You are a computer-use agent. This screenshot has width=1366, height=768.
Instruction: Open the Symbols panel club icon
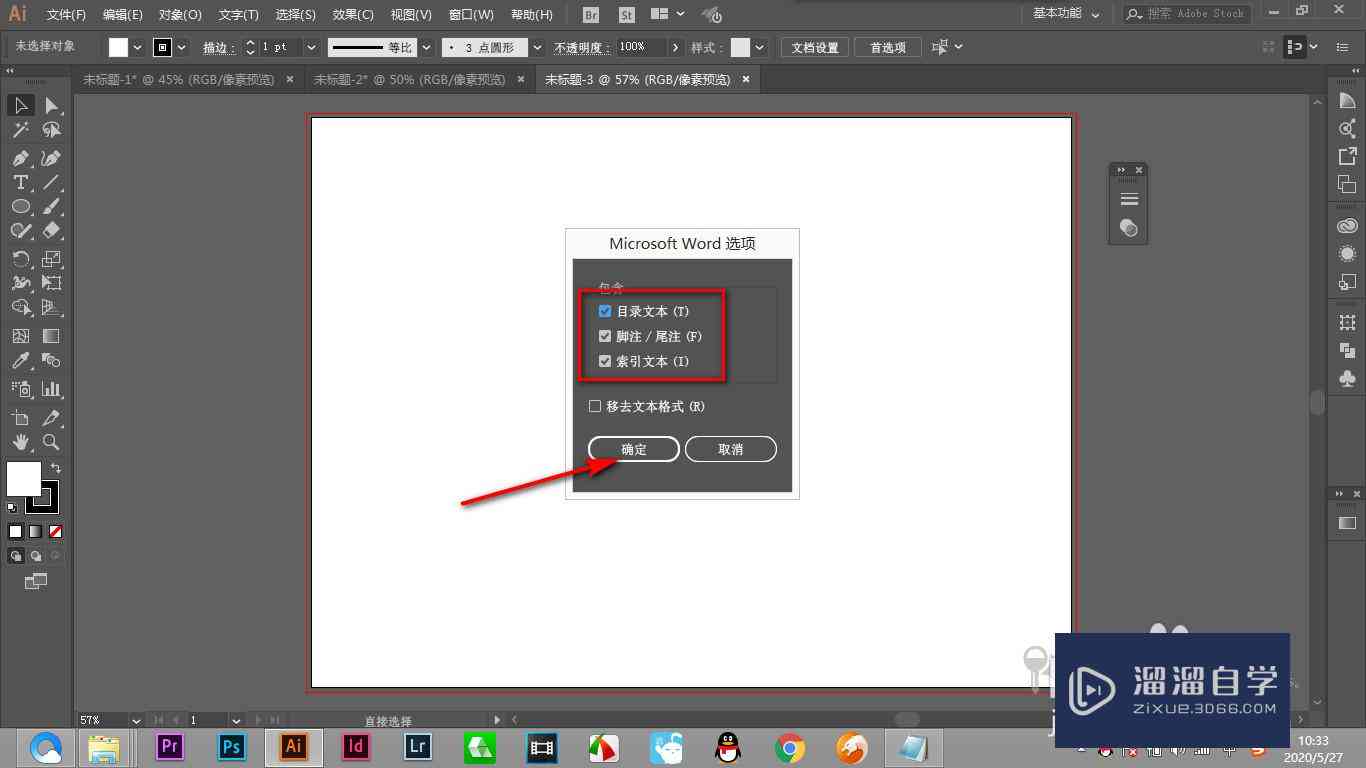click(1347, 379)
